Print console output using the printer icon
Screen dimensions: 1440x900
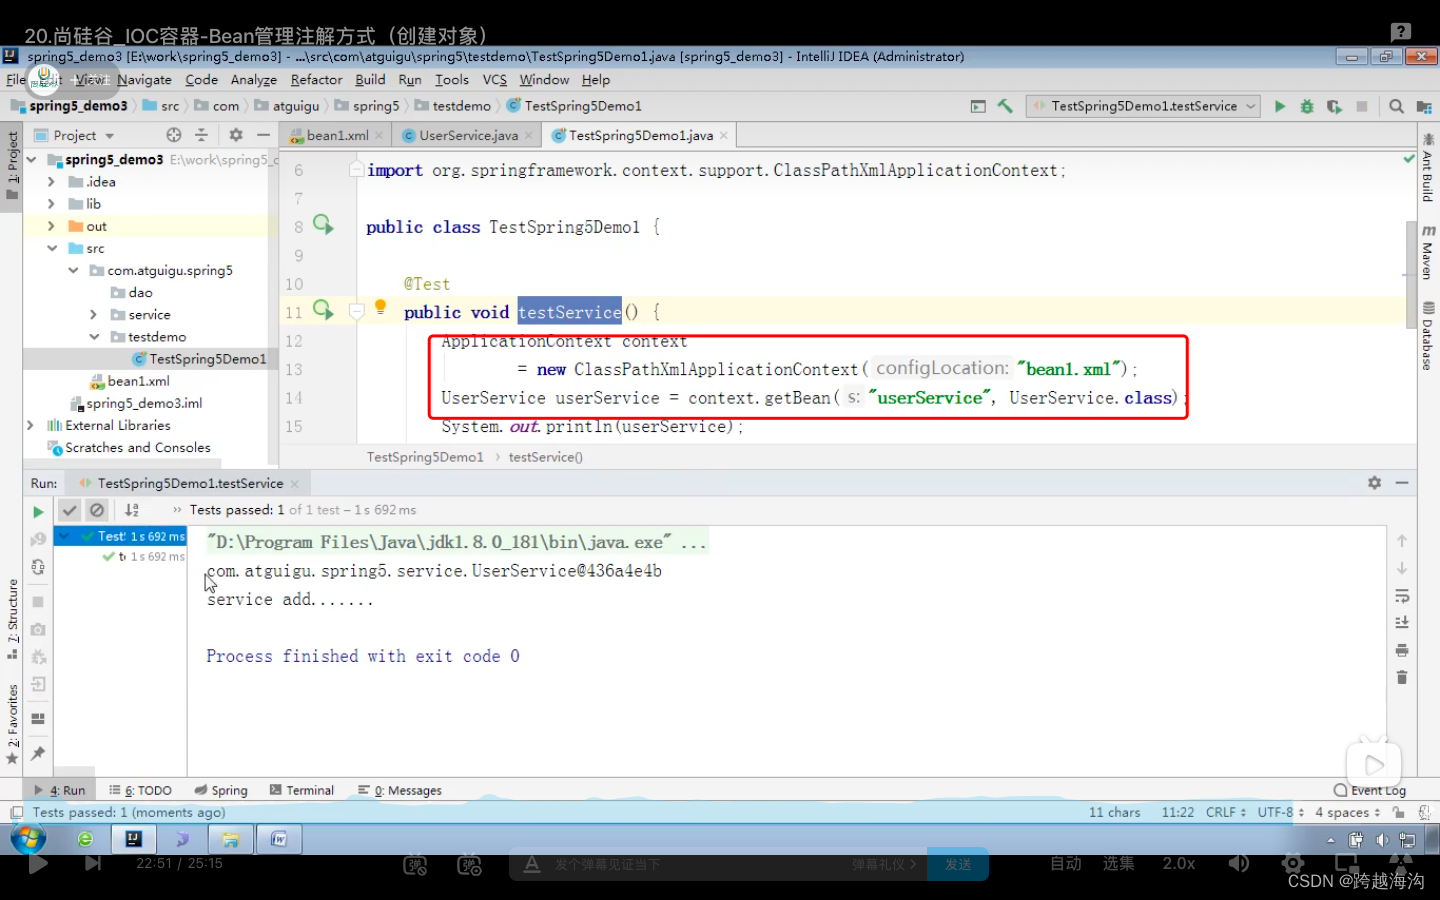[x=1402, y=650]
